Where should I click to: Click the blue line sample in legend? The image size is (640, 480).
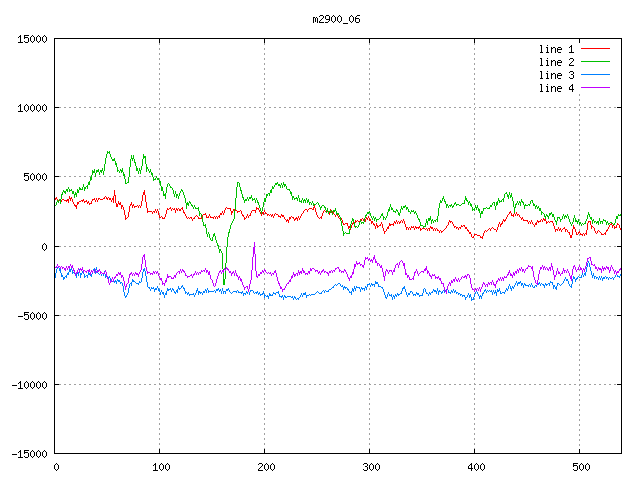tap(595, 75)
